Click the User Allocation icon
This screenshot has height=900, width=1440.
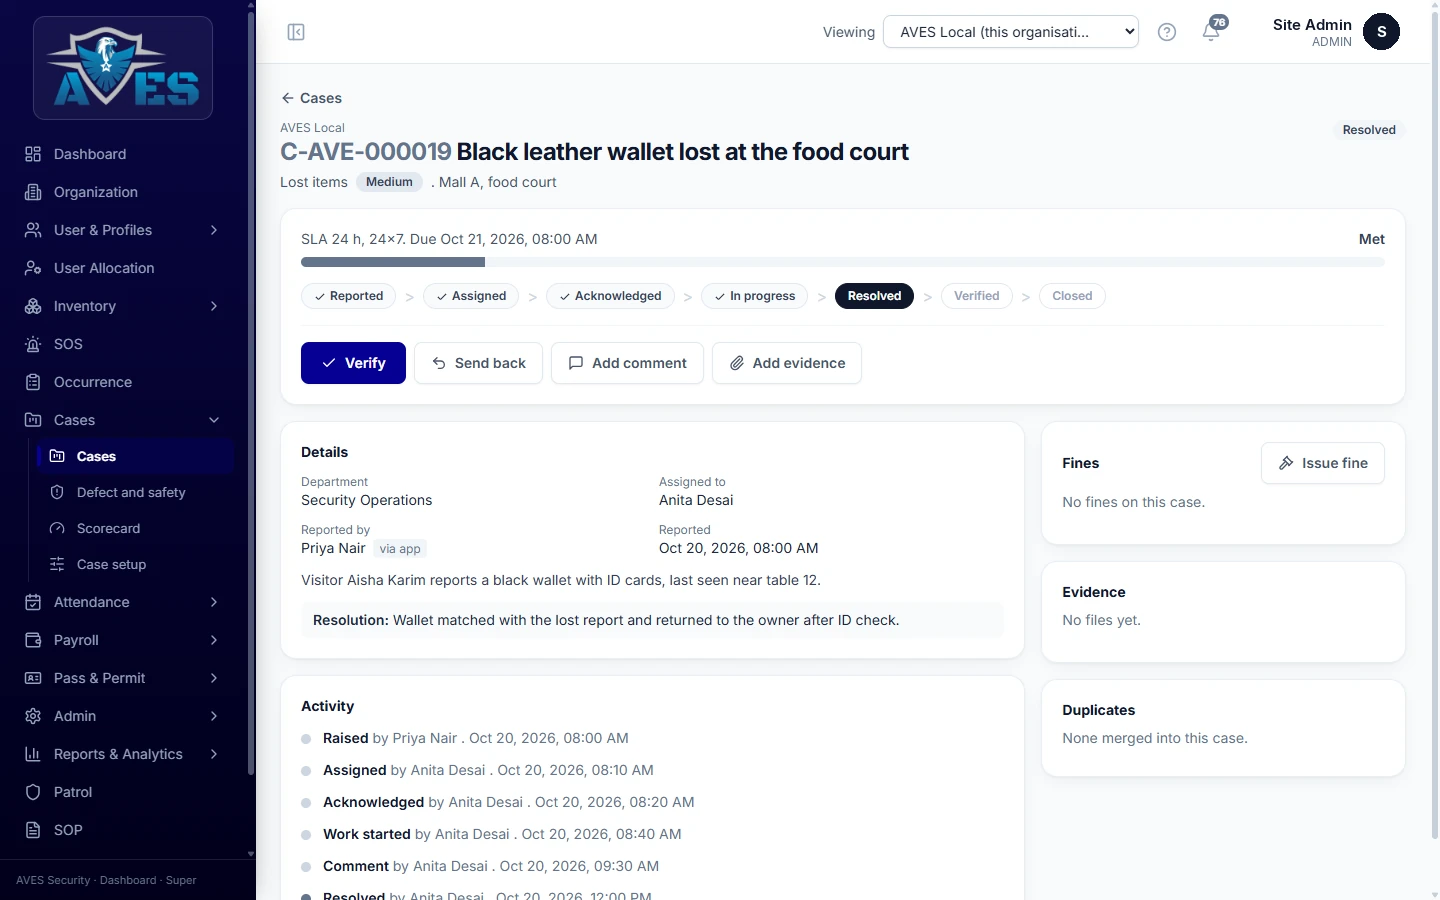pos(33,268)
